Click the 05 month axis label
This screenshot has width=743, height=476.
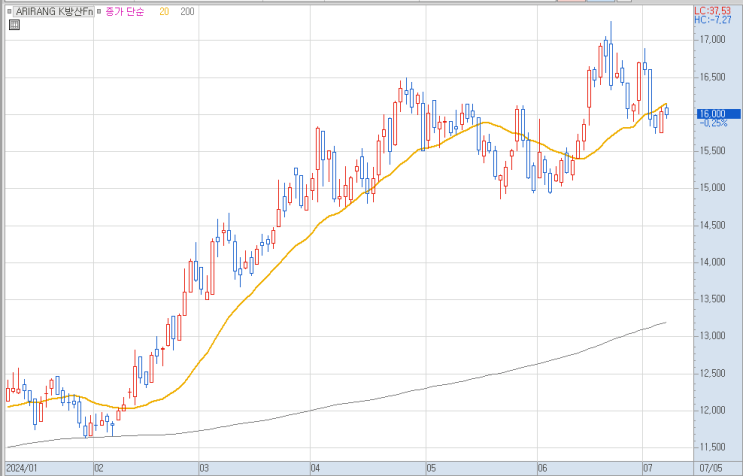tap(431, 468)
